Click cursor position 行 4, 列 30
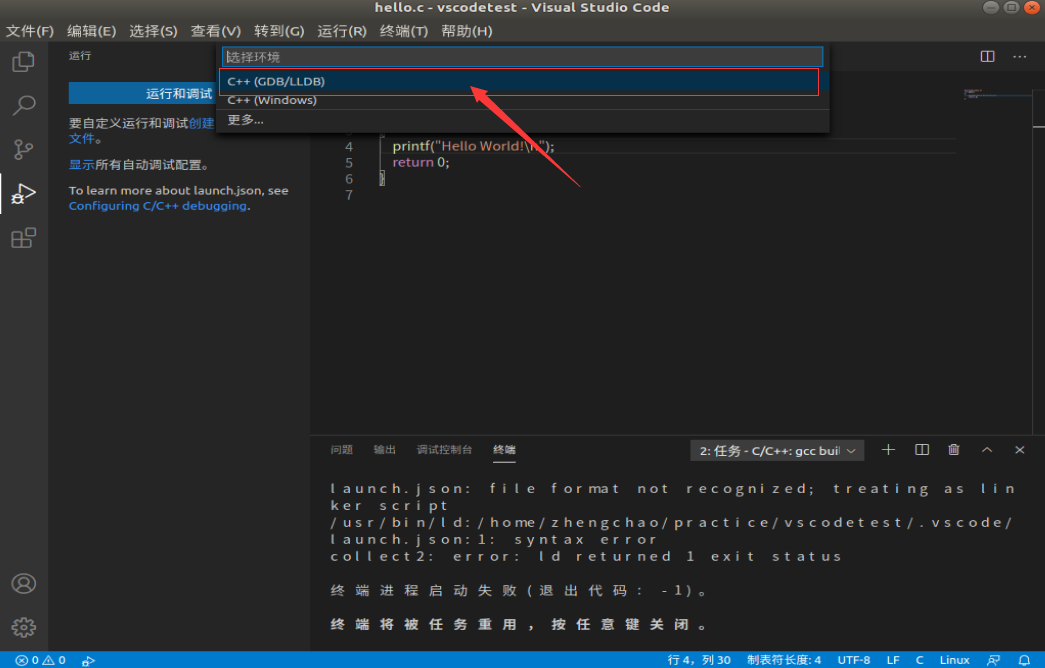Image resolution: width=1045 pixels, height=668 pixels. [x=699, y=660]
